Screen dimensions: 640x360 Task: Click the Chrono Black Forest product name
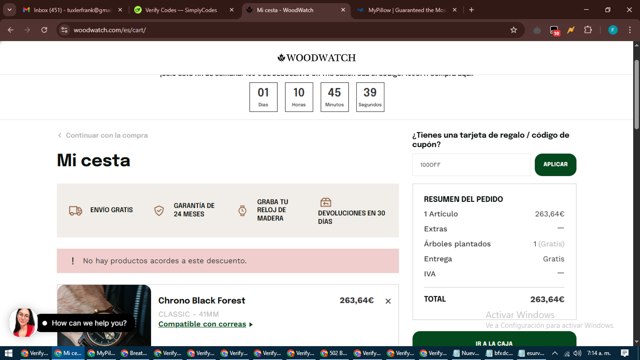(x=202, y=300)
